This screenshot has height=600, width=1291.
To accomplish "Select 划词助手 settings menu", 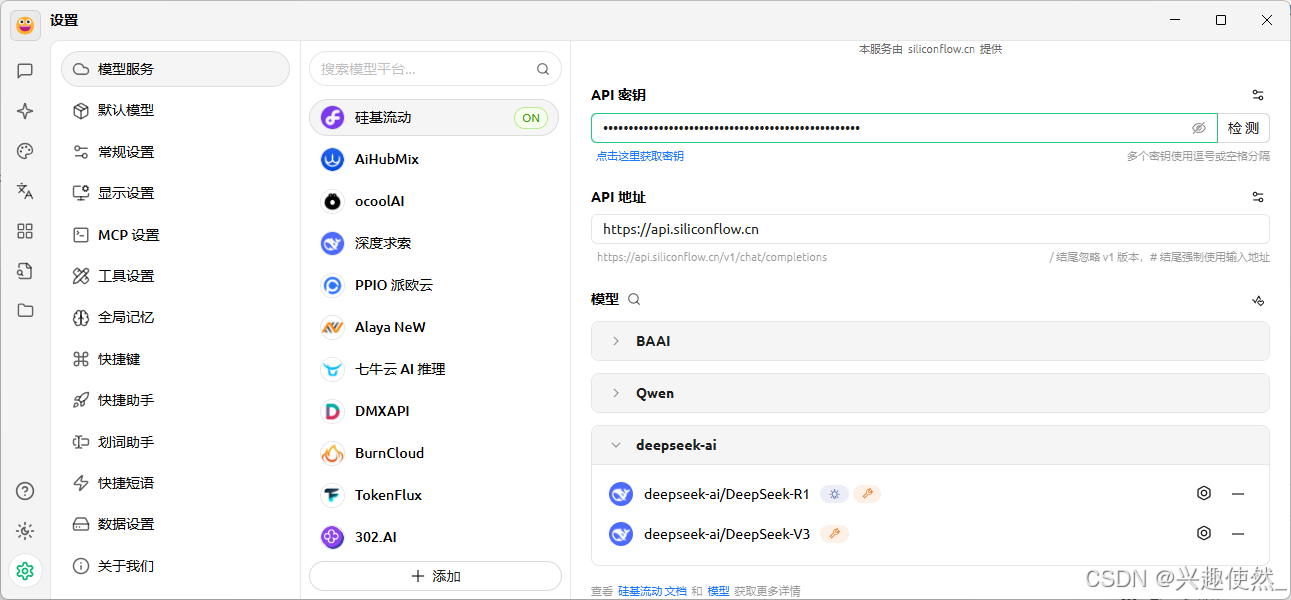I will coord(175,442).
